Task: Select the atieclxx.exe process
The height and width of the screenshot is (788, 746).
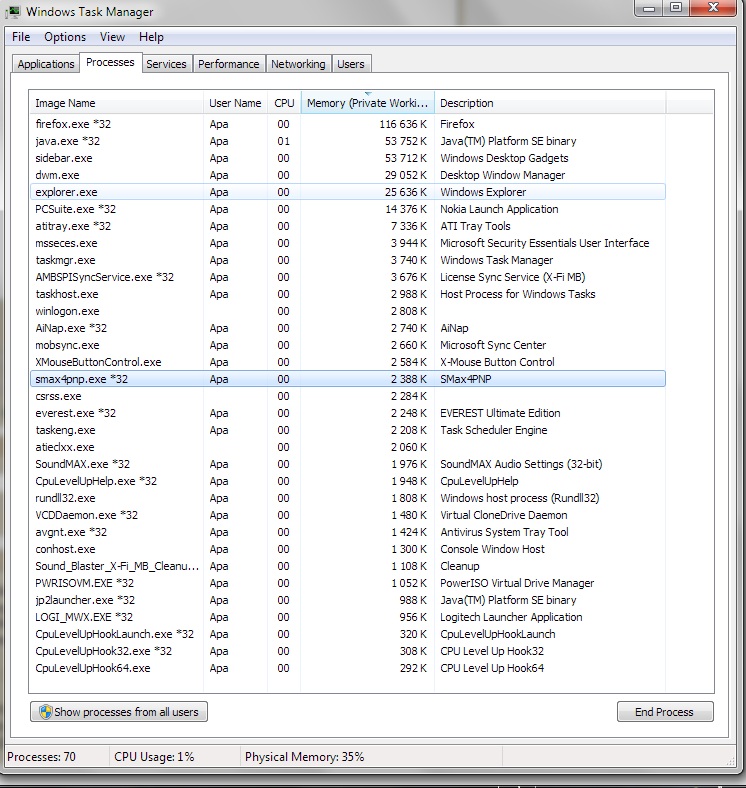Action: coord(348,447)
